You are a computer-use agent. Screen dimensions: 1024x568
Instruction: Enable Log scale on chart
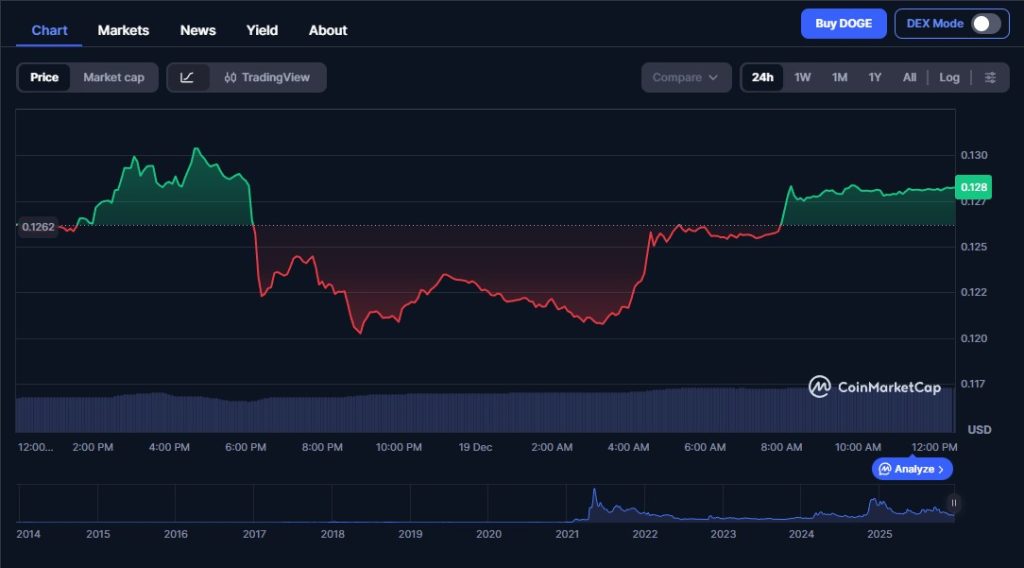pyautogui.click(x=949, y=77)
